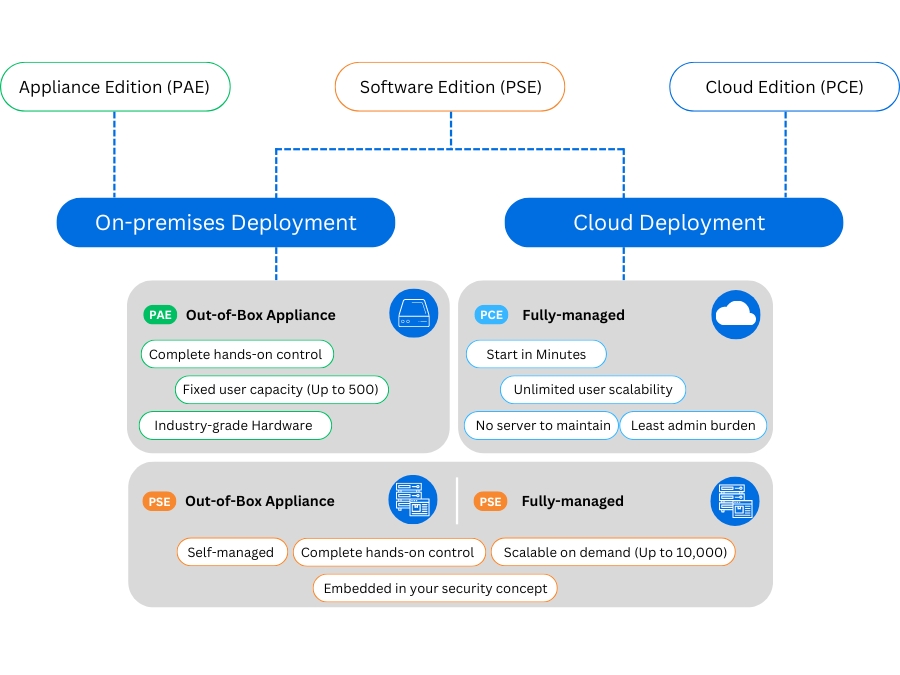Screen dimensions: 900x675
Task: Click the hardware appliance icon
Action: (413, 313)
